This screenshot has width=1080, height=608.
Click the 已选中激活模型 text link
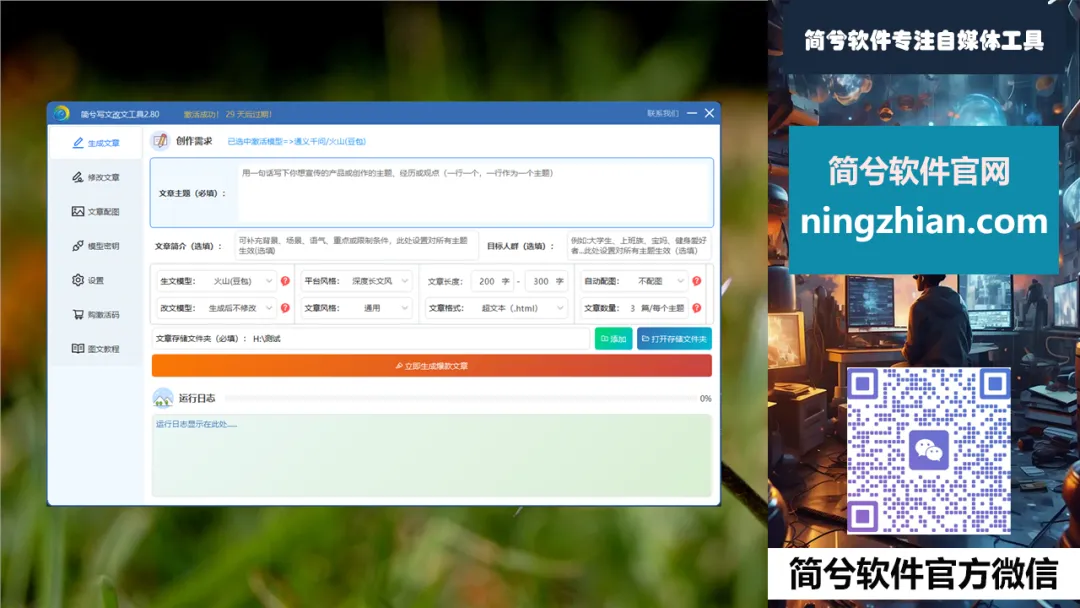tap(297, 141)
